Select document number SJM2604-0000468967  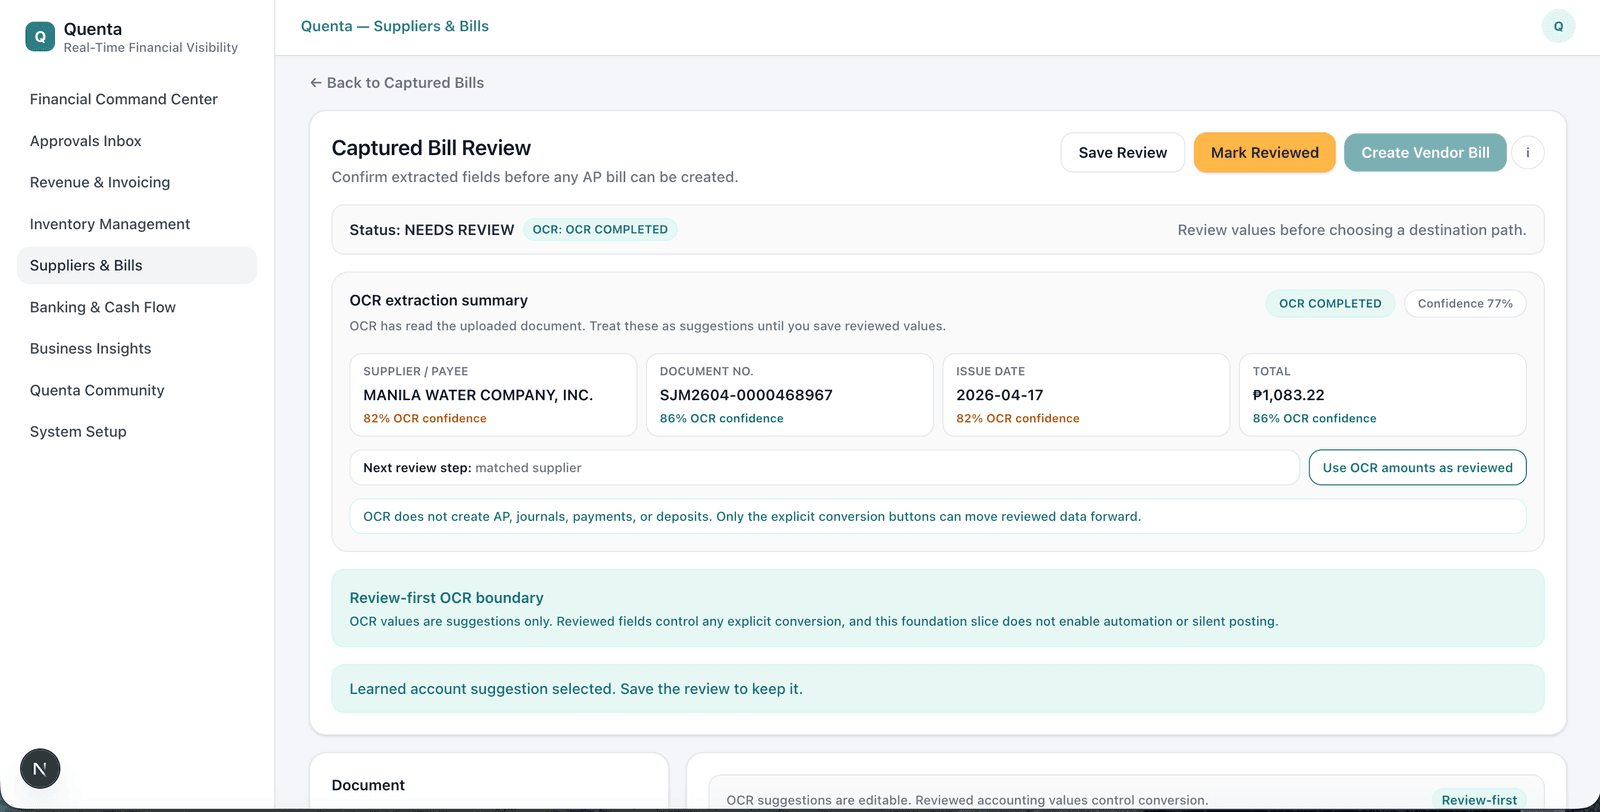click(746, 395)
